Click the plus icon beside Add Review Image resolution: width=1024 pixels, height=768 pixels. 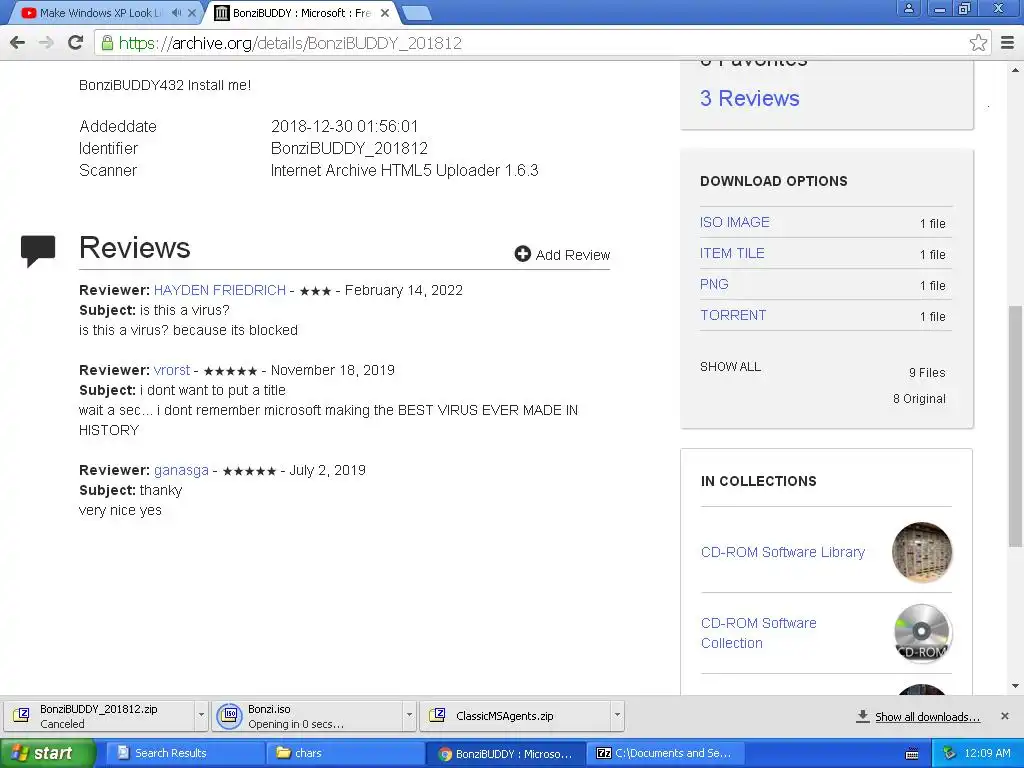coord(522,254)
